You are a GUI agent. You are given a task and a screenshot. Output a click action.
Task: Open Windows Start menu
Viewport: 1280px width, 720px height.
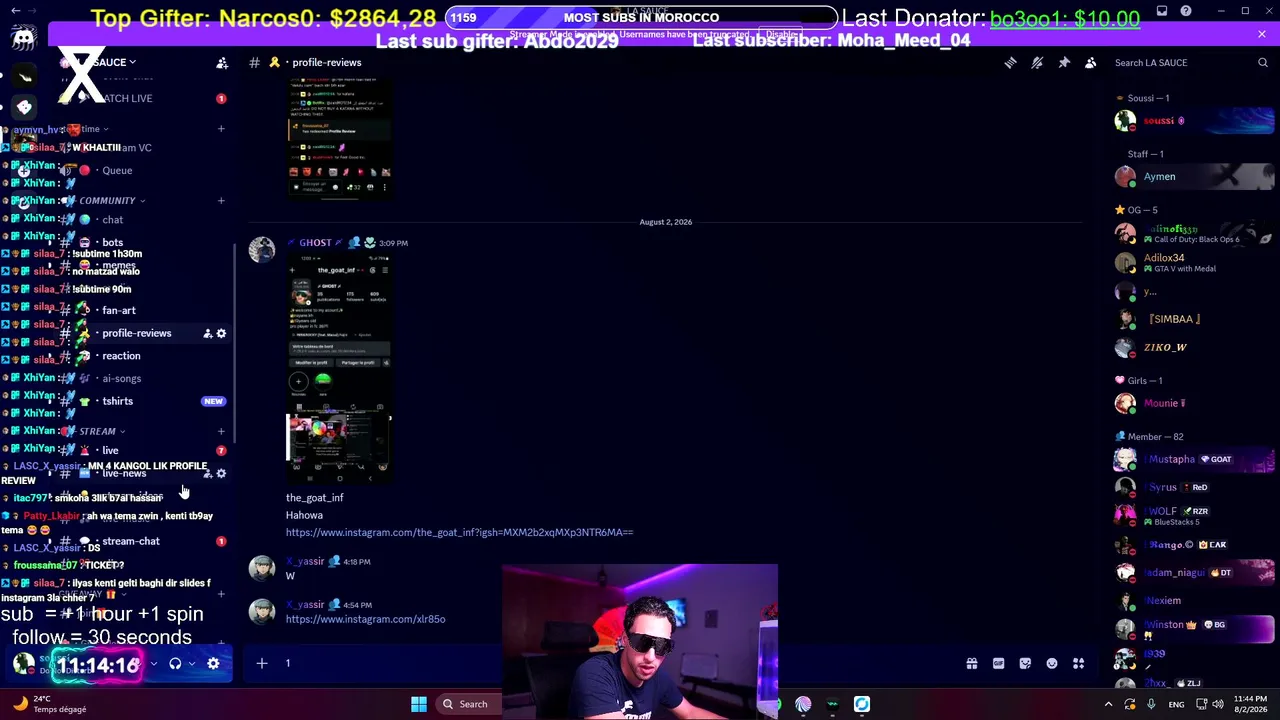[x=419, y=704]
